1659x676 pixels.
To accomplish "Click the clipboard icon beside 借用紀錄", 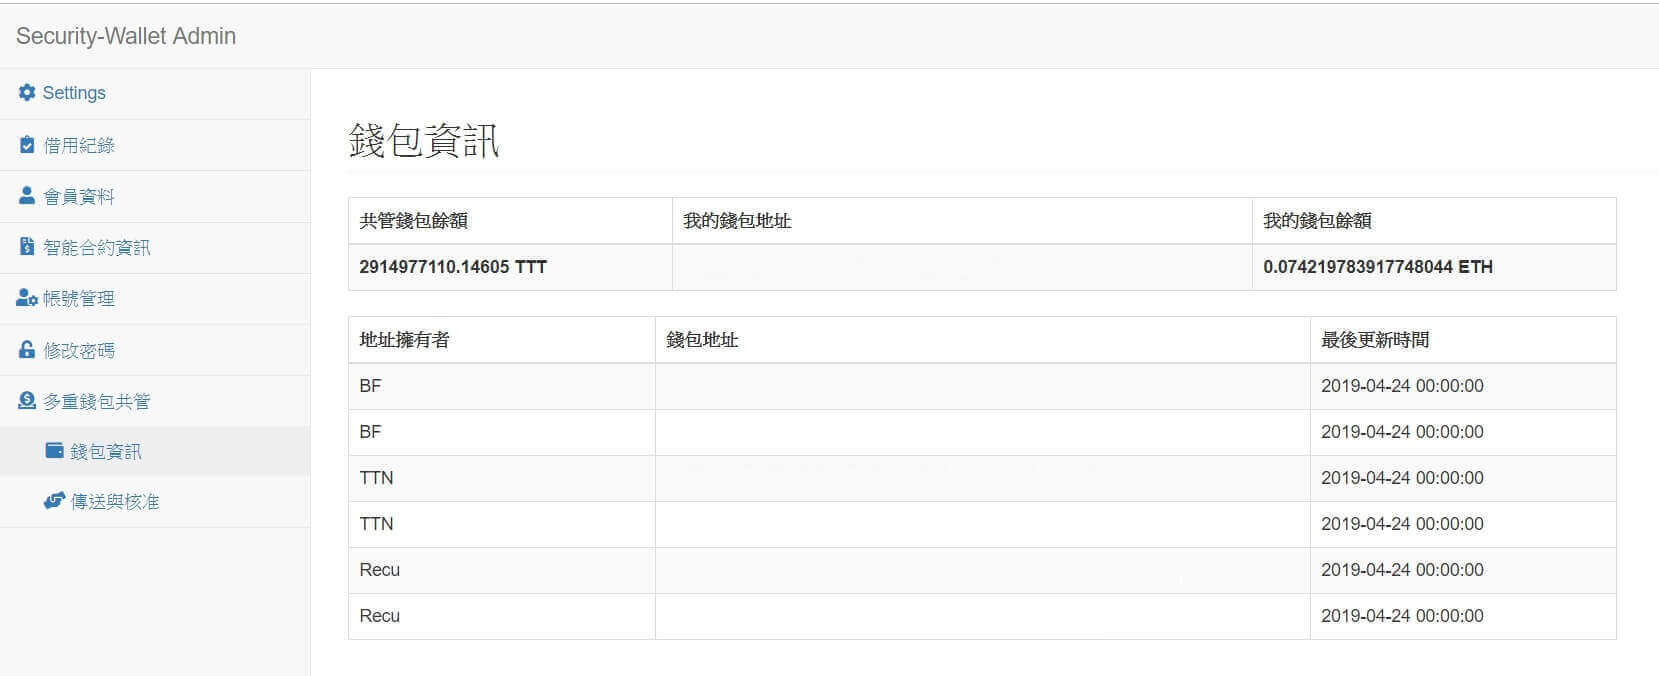I will [27, 145].
